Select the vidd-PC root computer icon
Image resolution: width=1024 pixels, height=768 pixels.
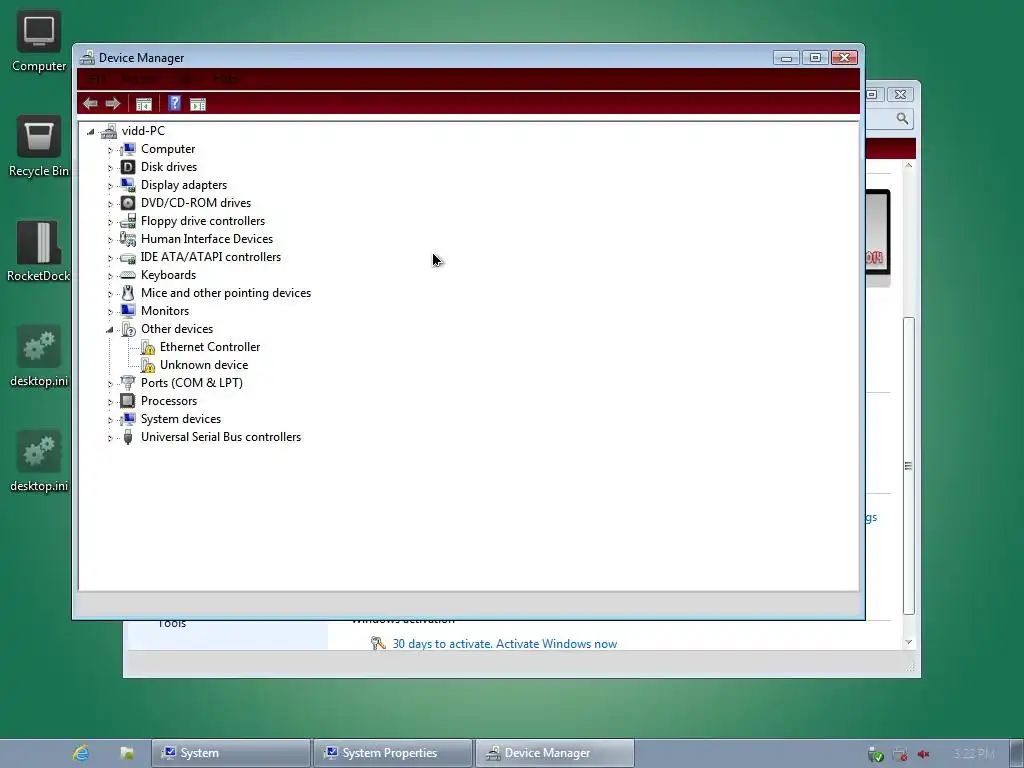click(x=109, y=131)
